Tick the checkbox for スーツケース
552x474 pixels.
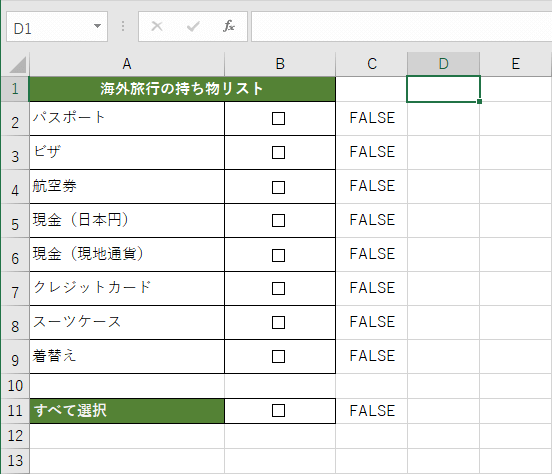point(278,322)
